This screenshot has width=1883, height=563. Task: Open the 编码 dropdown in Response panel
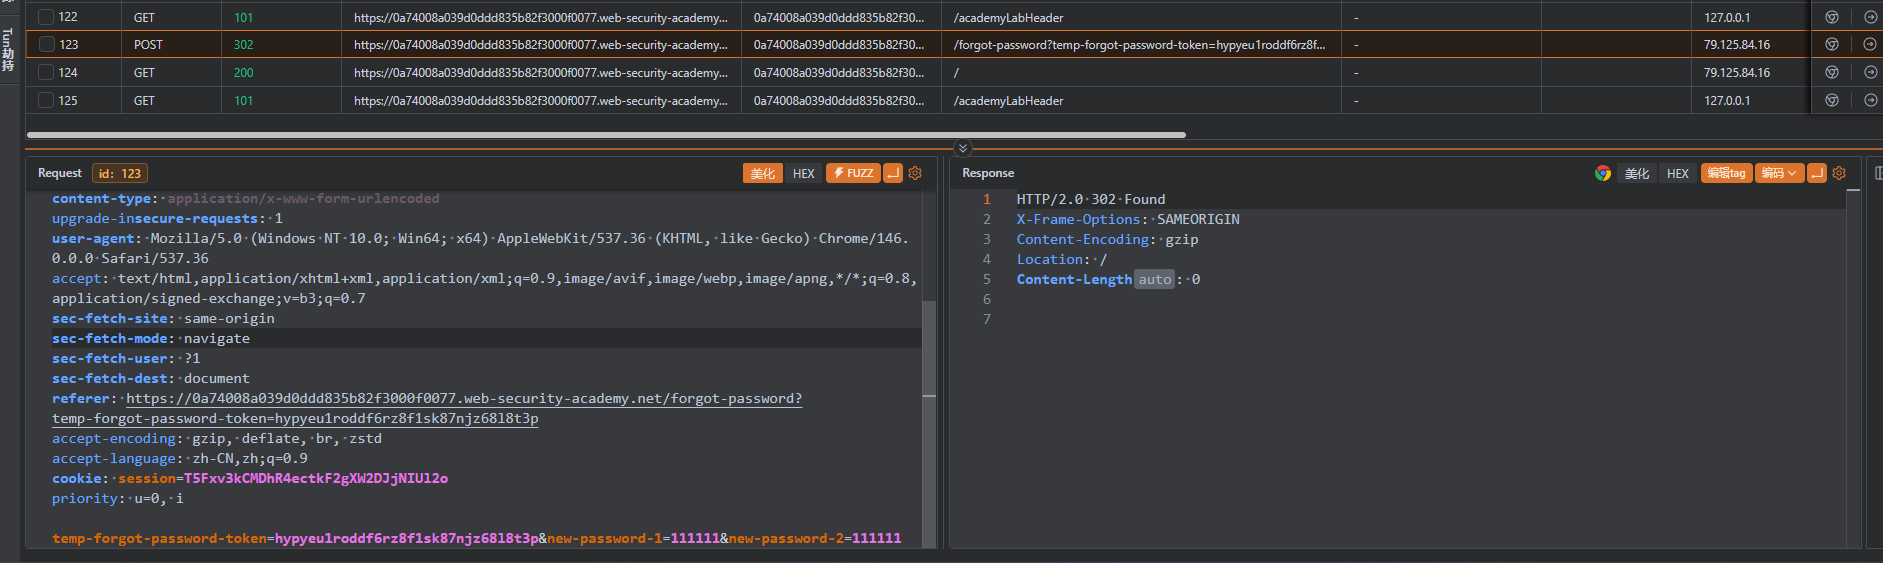(x=1779, y=173)
